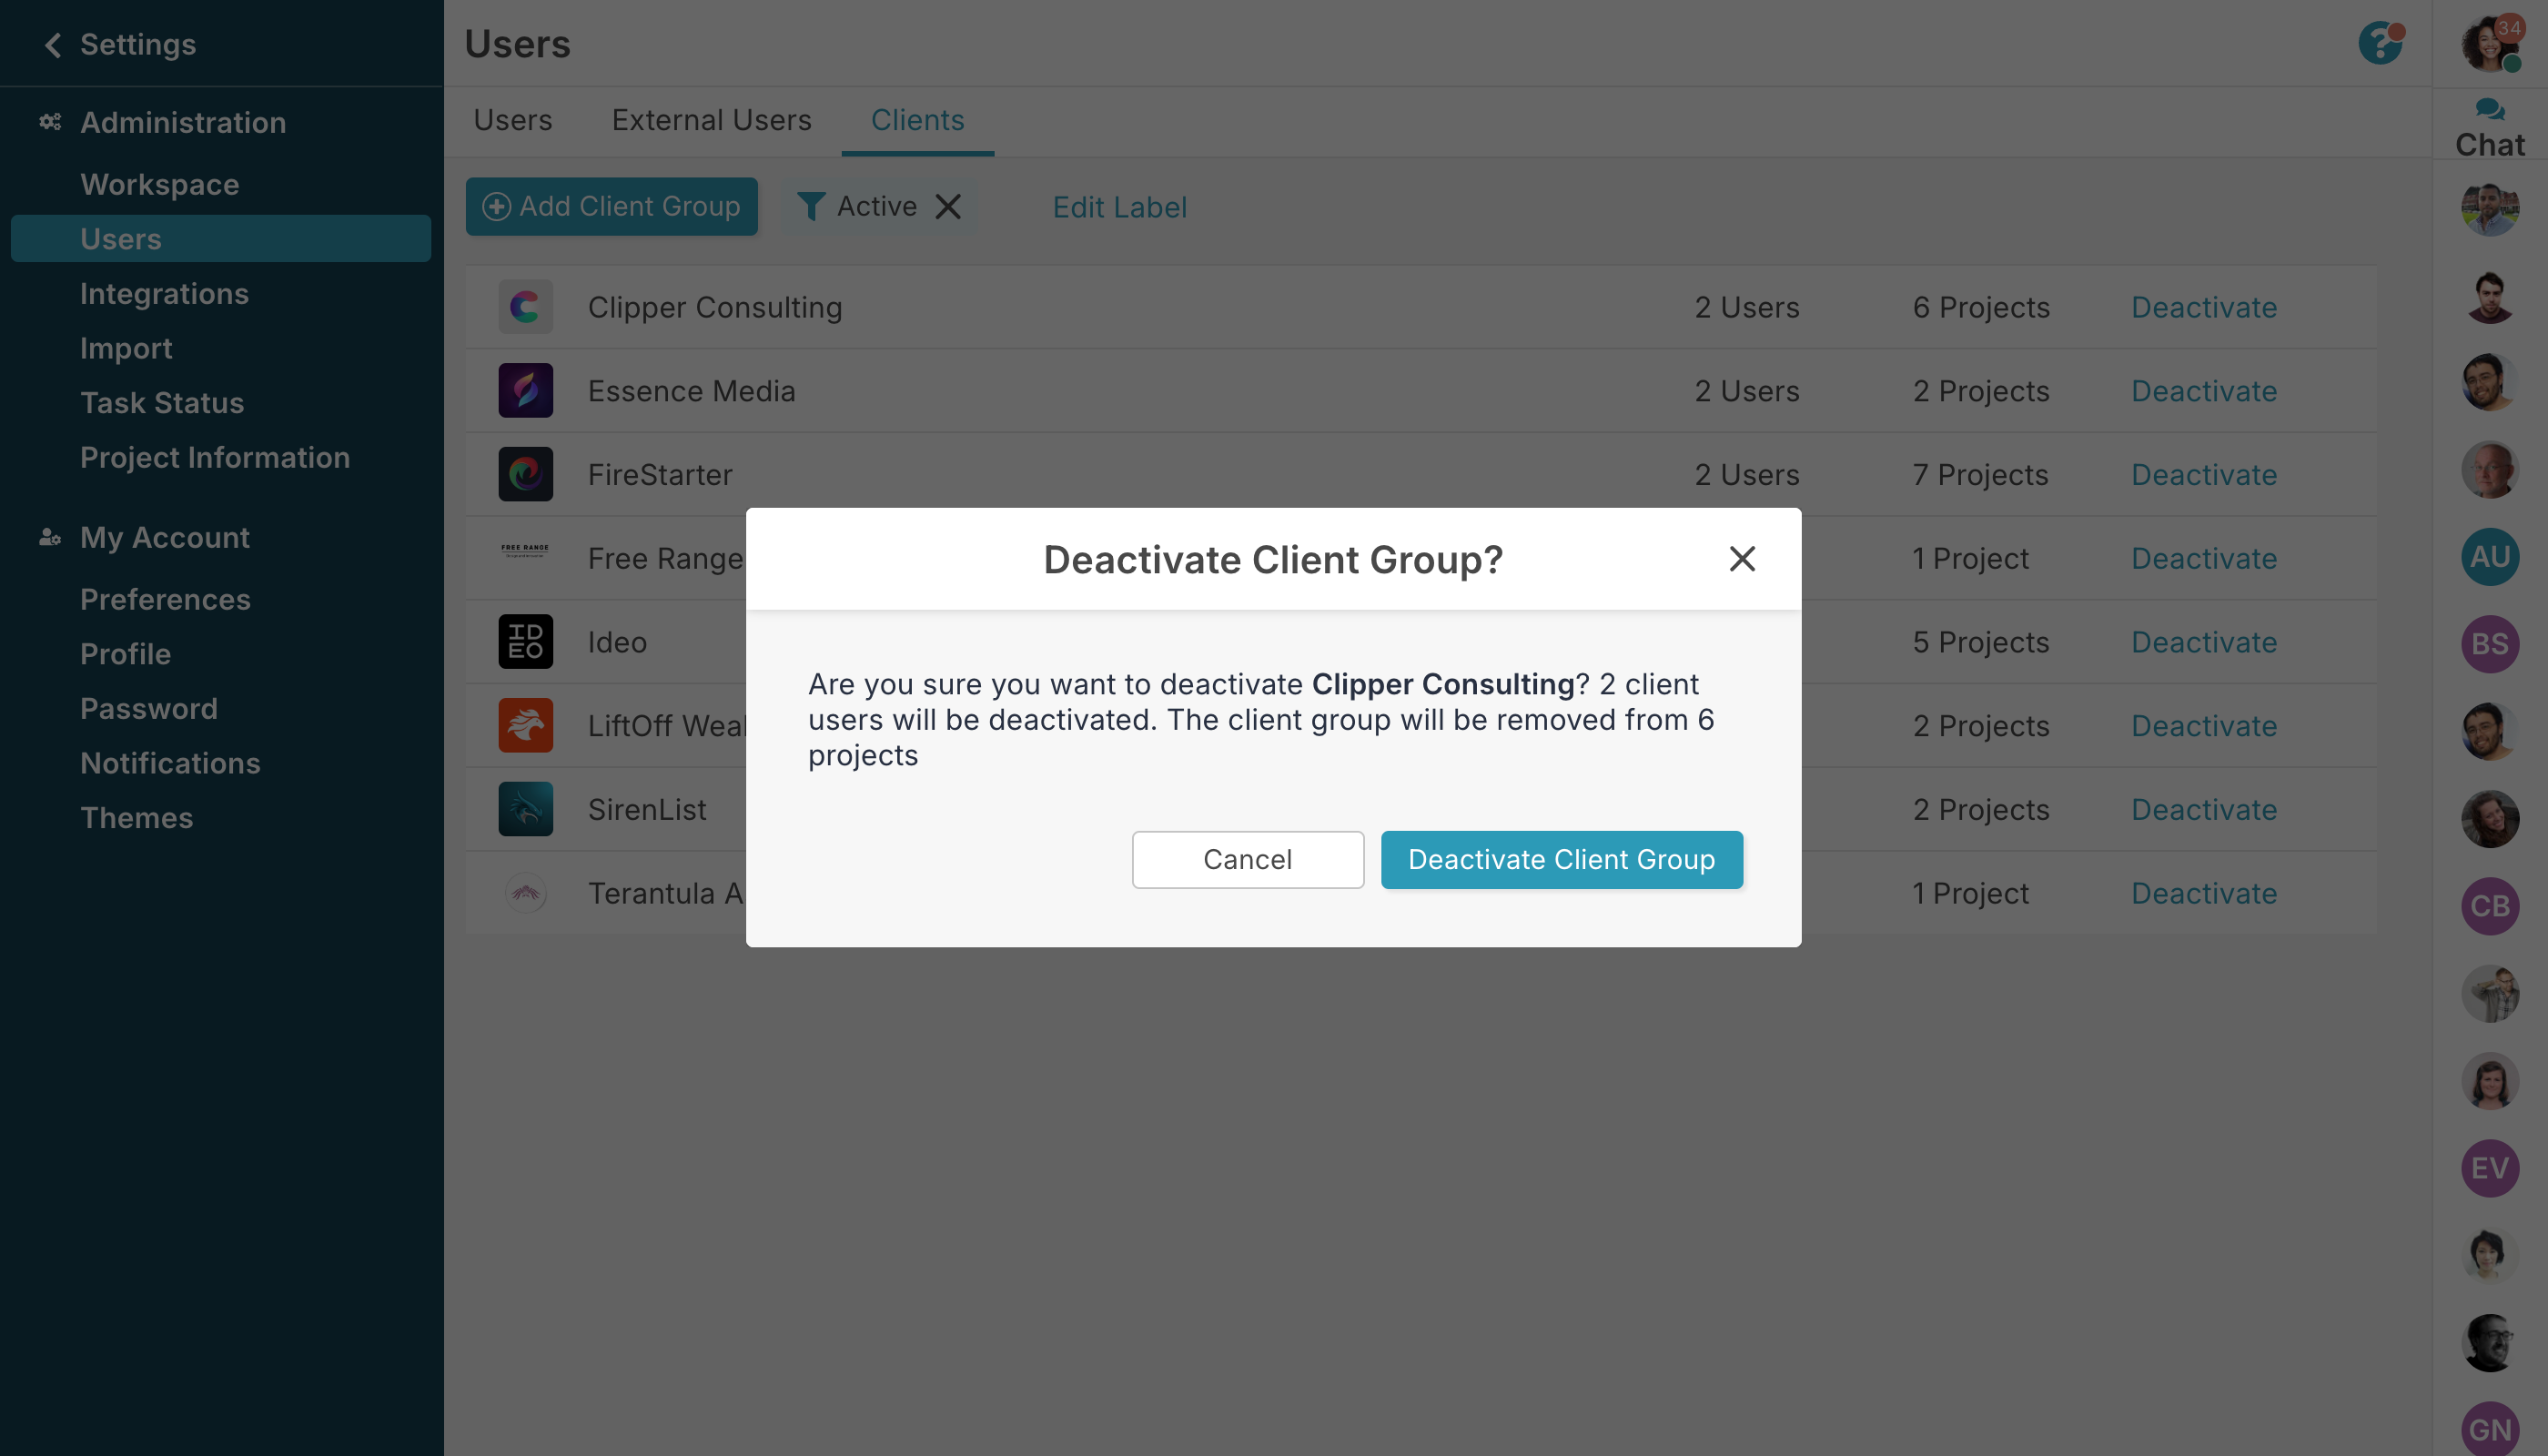Image resolution: width=2548 pixels, height=1456 pixels.
Task: Click the Ideo logo icon
Action: pyautogui.click(x=525, y=642)
